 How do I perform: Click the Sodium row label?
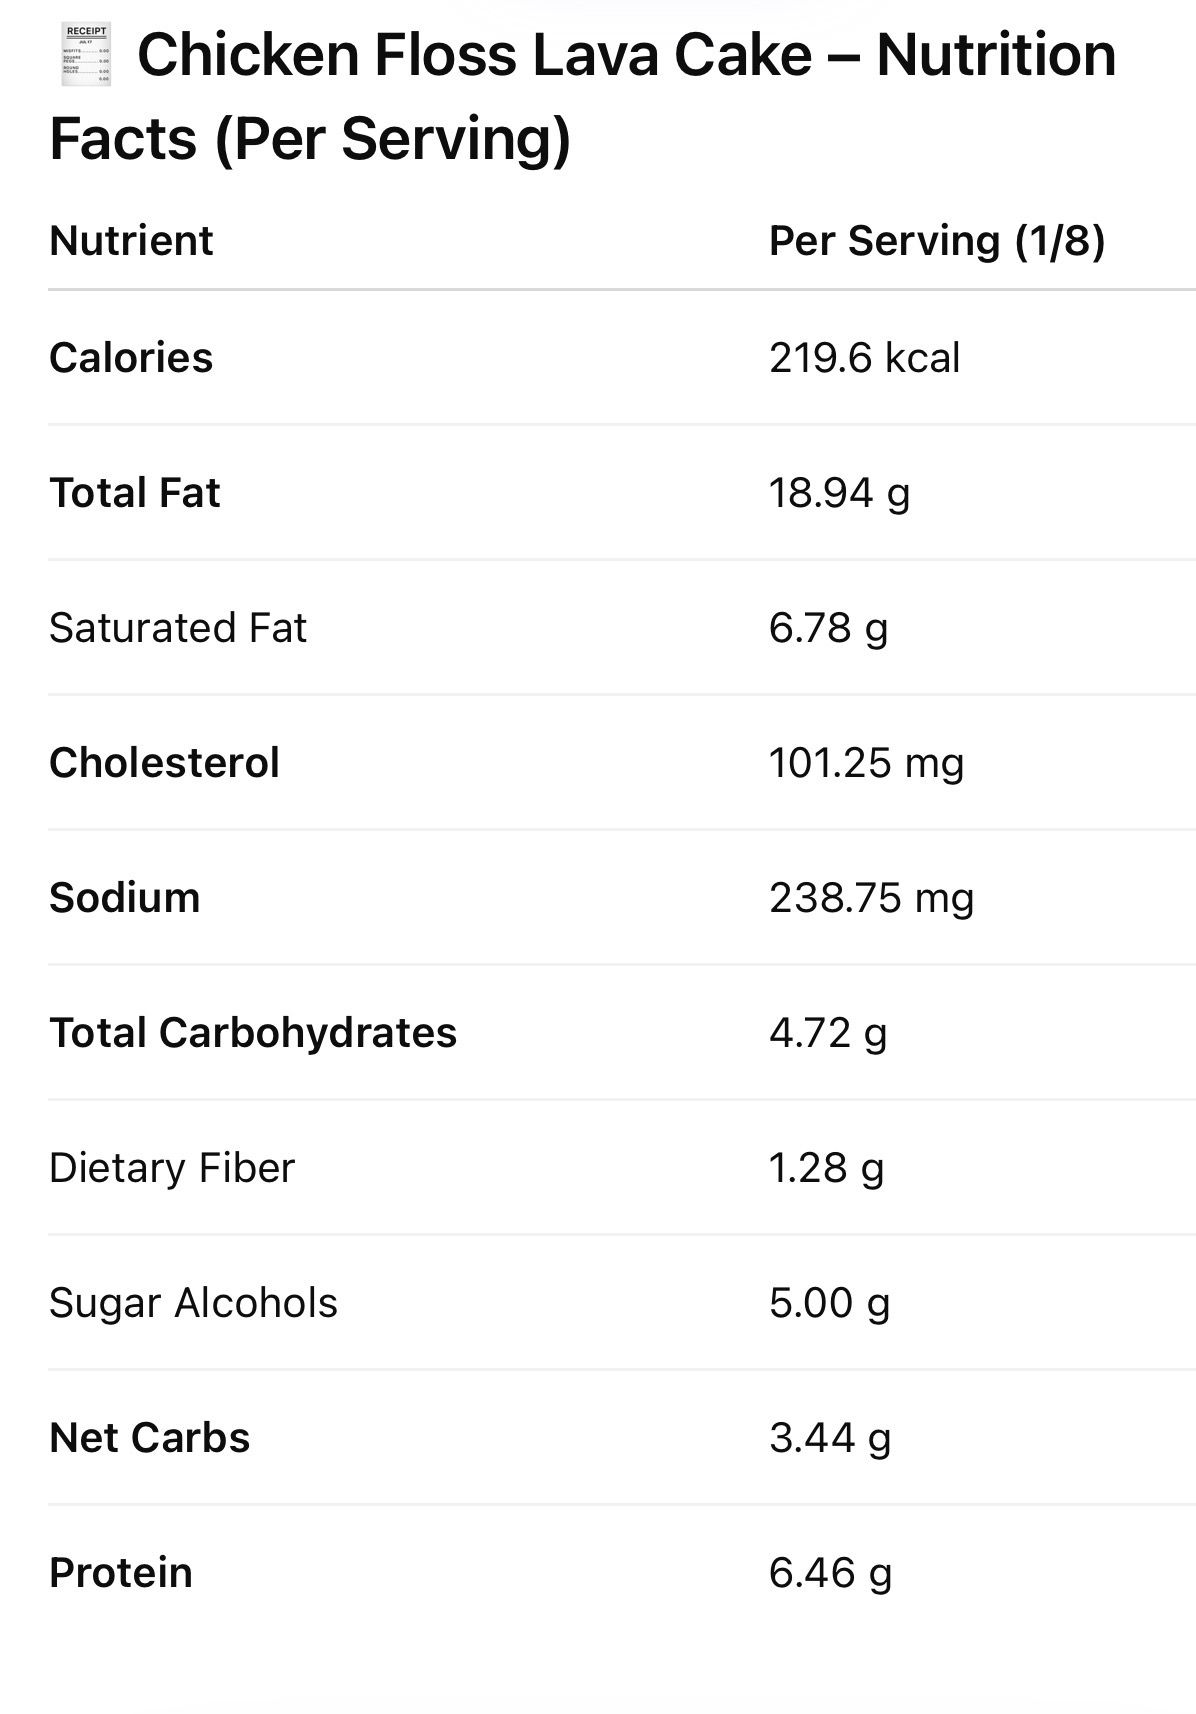coord(125,898)
